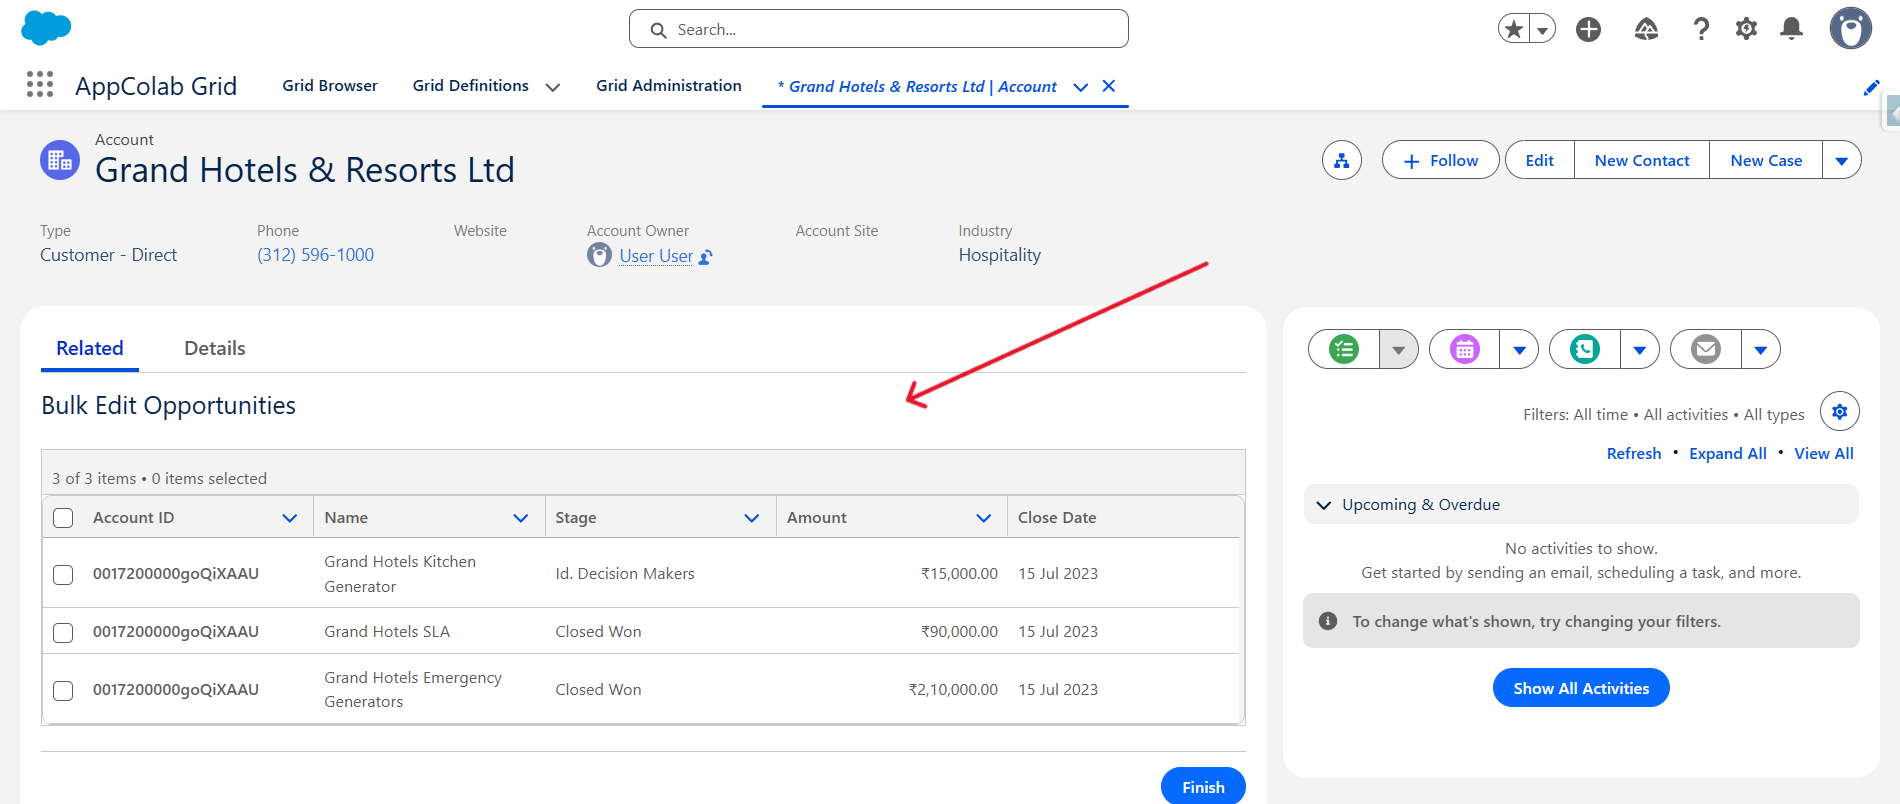
Task: Follow this account
Action: [1441, 160]
